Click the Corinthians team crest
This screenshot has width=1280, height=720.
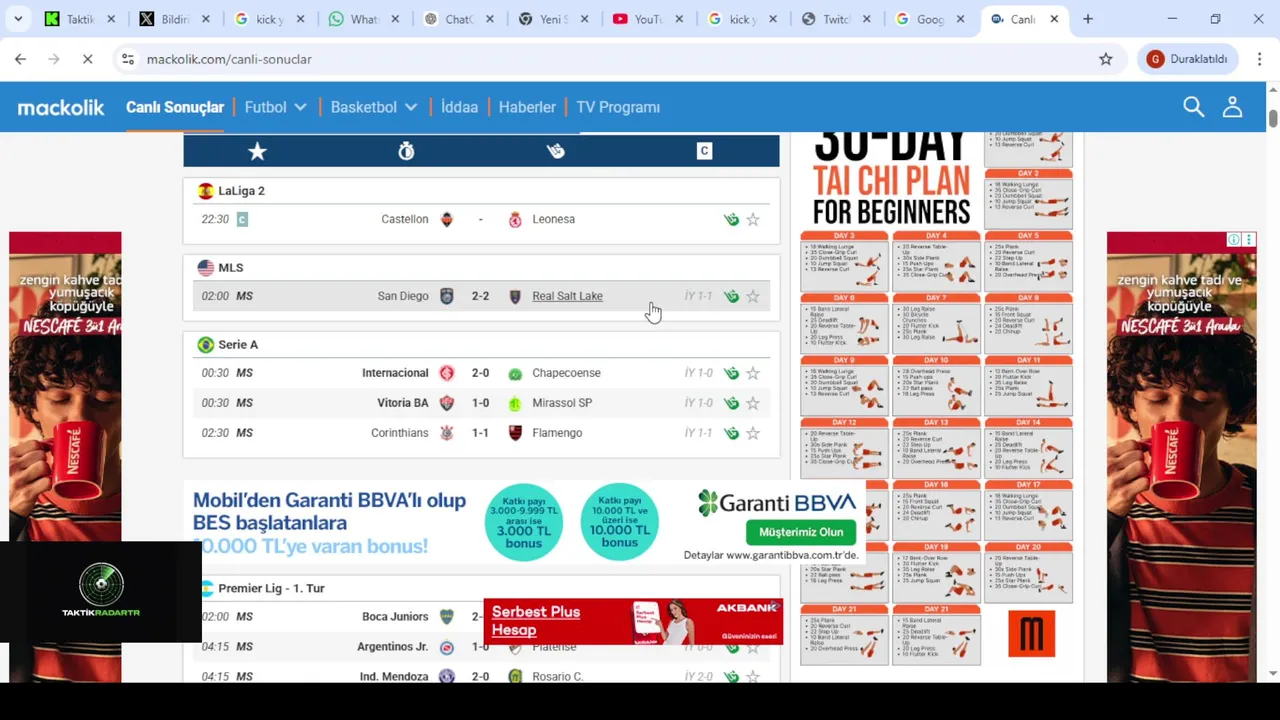pos(447,433)
